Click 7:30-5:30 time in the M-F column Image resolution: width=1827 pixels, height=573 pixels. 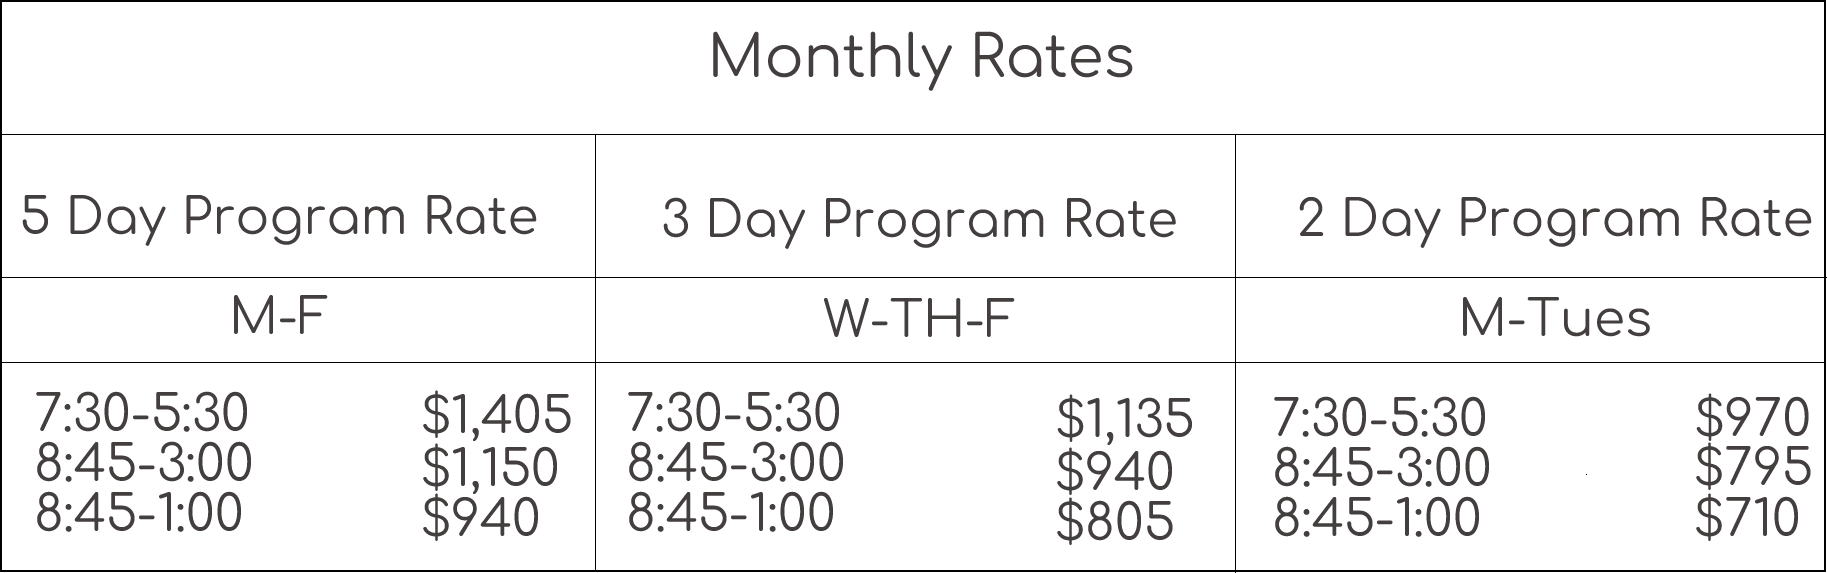pos(141,413)
